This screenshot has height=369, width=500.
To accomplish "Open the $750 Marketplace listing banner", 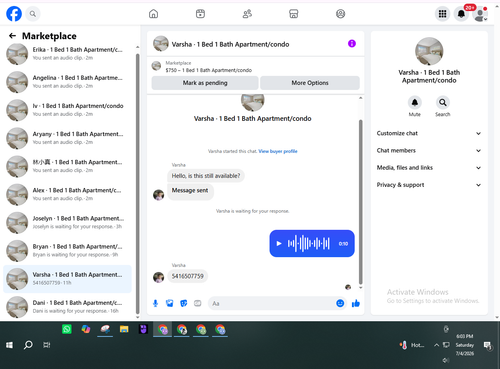I will [x=255, y=66].
